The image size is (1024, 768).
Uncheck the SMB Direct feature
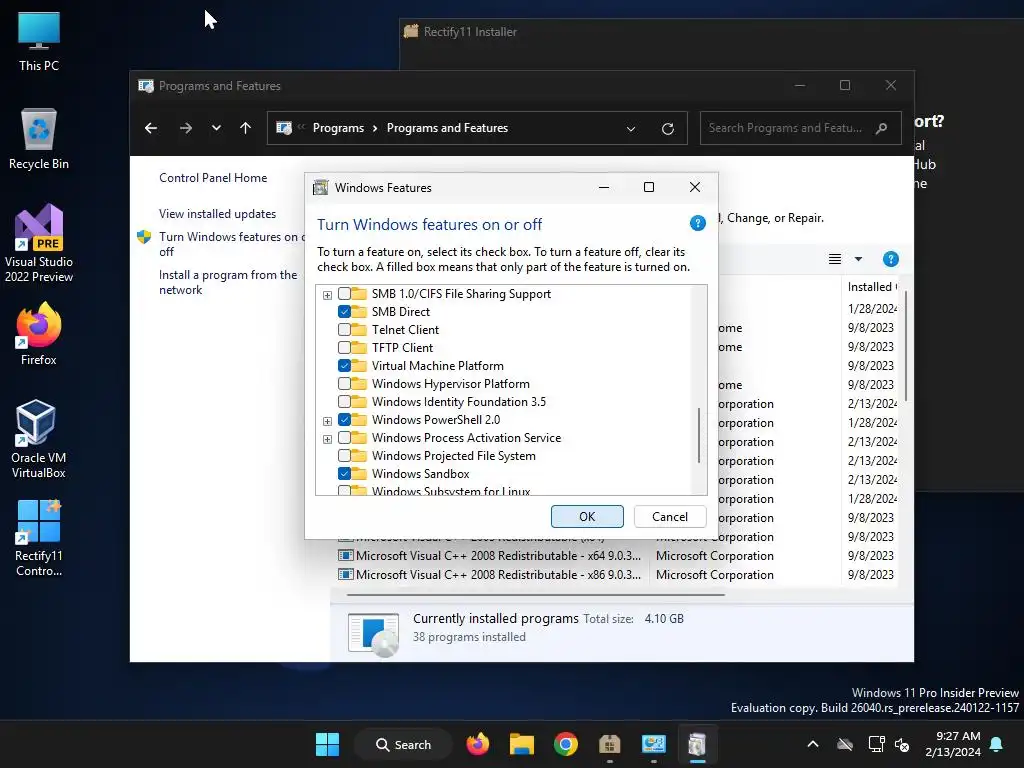point(344,312)
